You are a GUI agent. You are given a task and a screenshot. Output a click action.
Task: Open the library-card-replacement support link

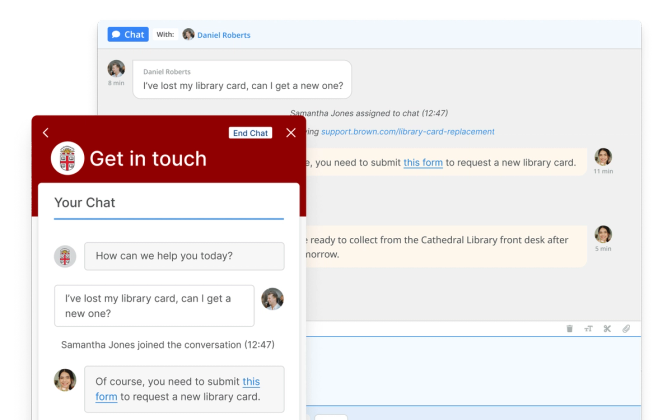[x=407, y=131]
